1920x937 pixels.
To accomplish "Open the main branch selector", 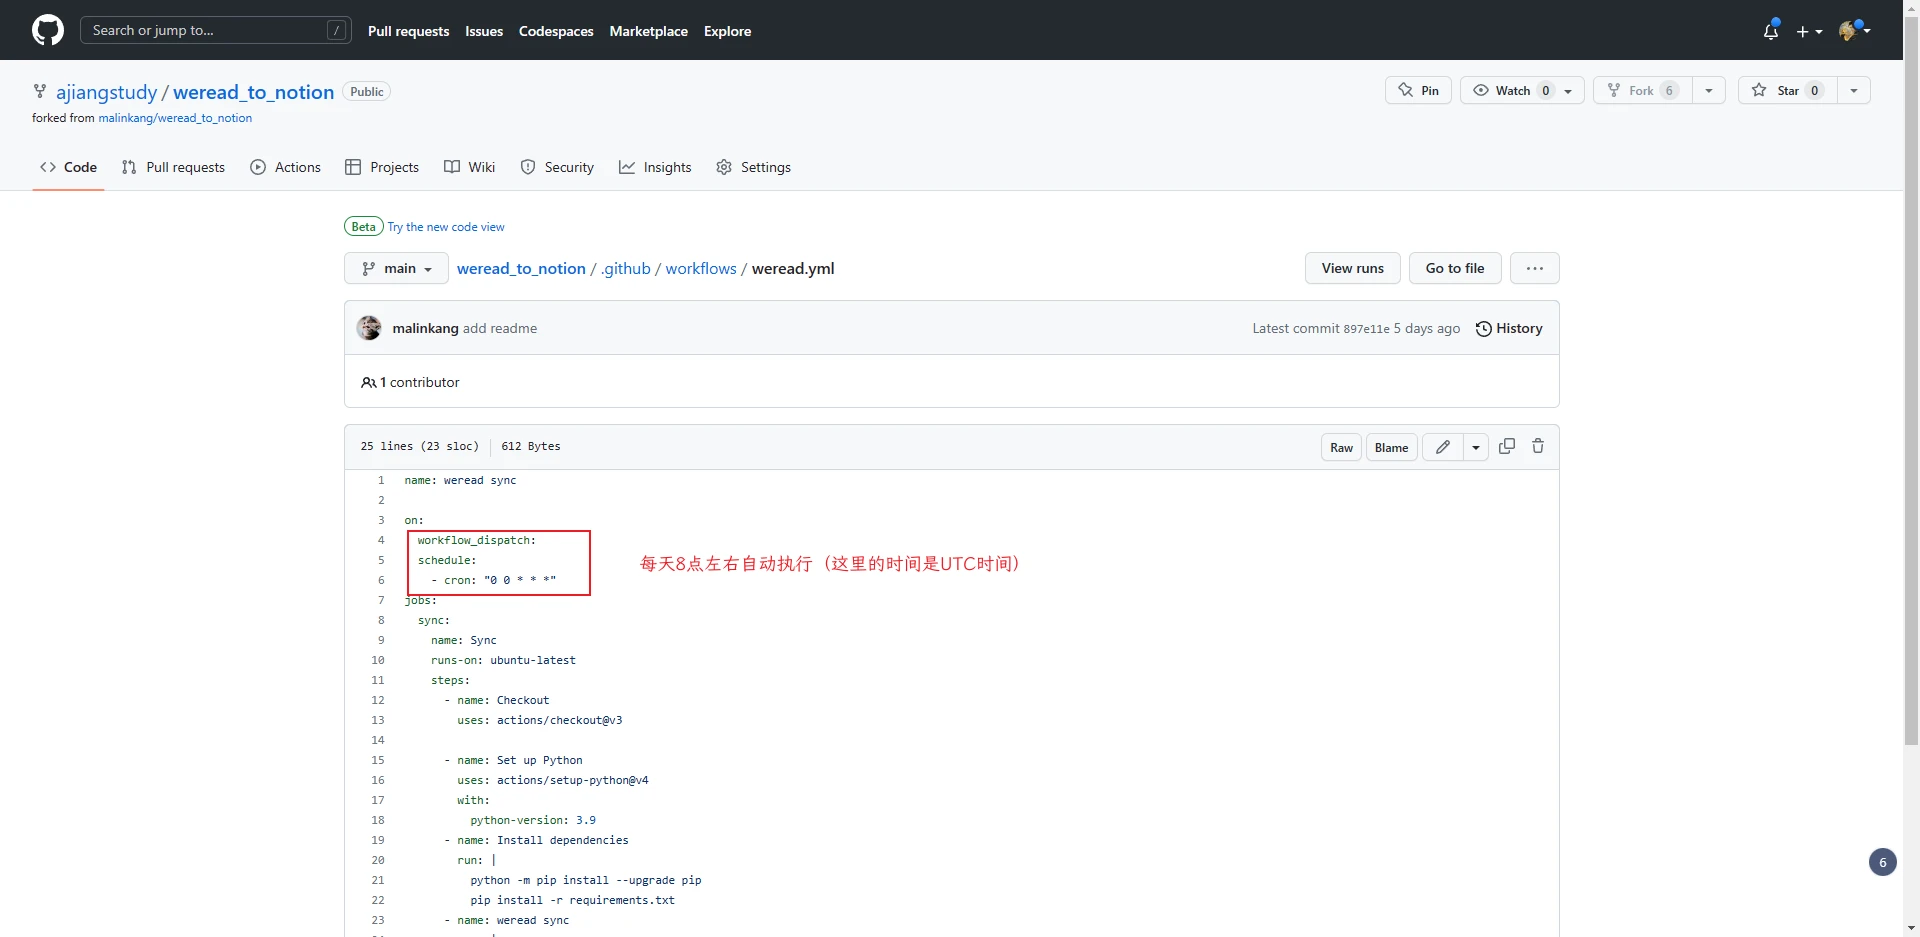I will tap(396, 268).
